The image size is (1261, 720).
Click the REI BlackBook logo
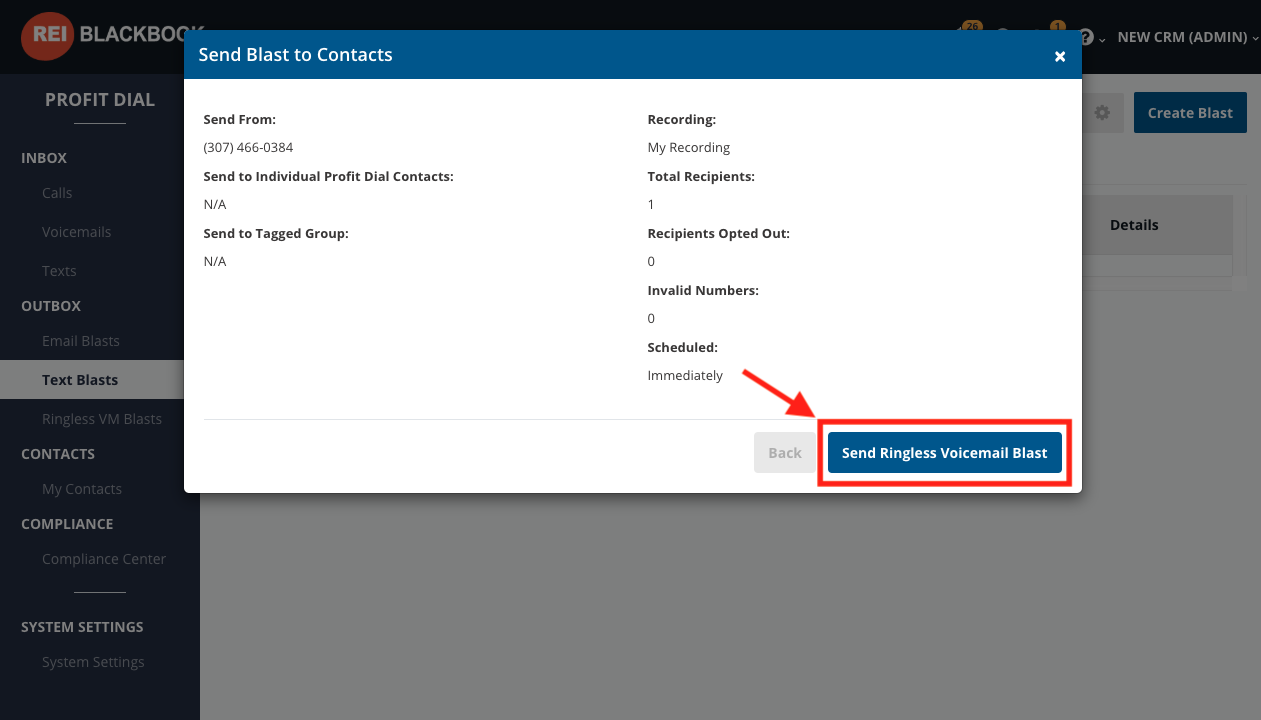point(110,35)
